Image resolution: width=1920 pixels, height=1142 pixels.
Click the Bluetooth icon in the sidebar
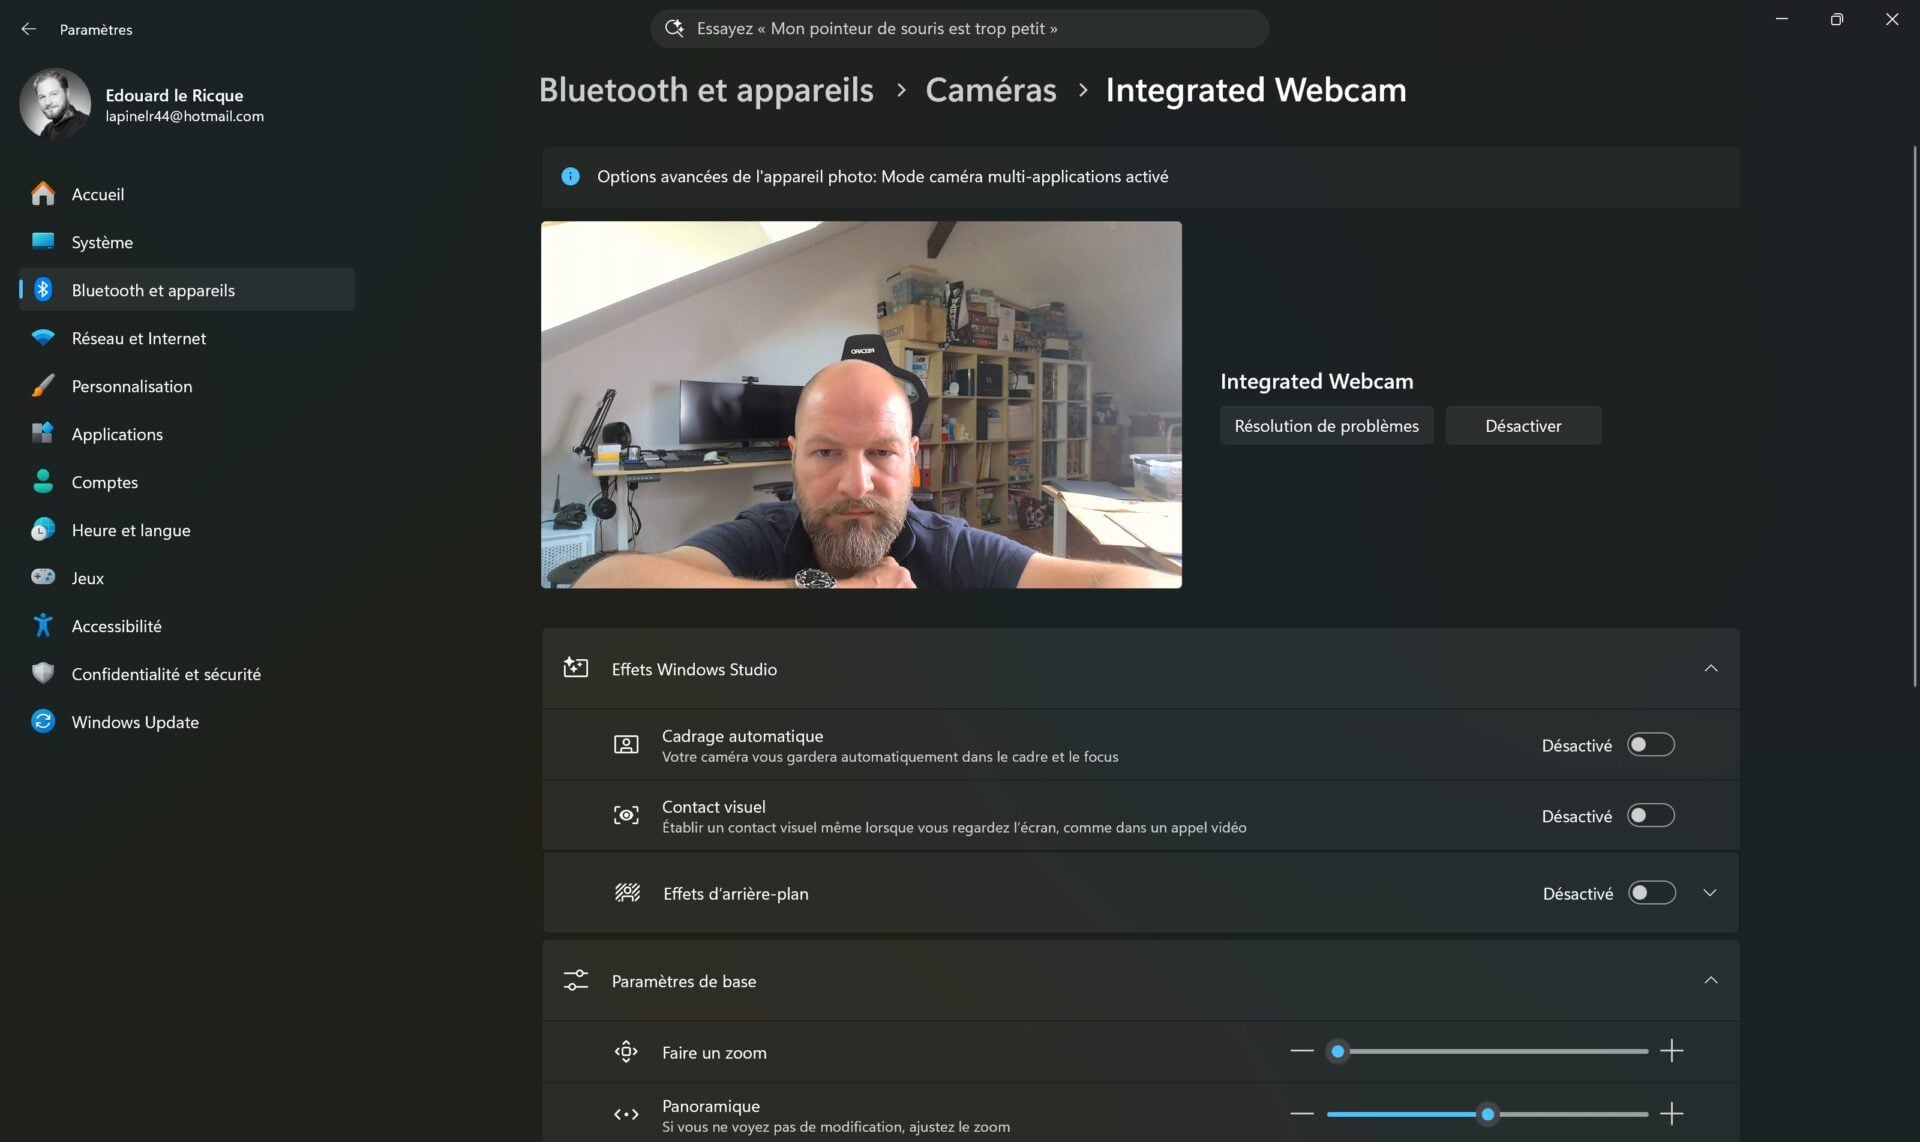point(42,290)
